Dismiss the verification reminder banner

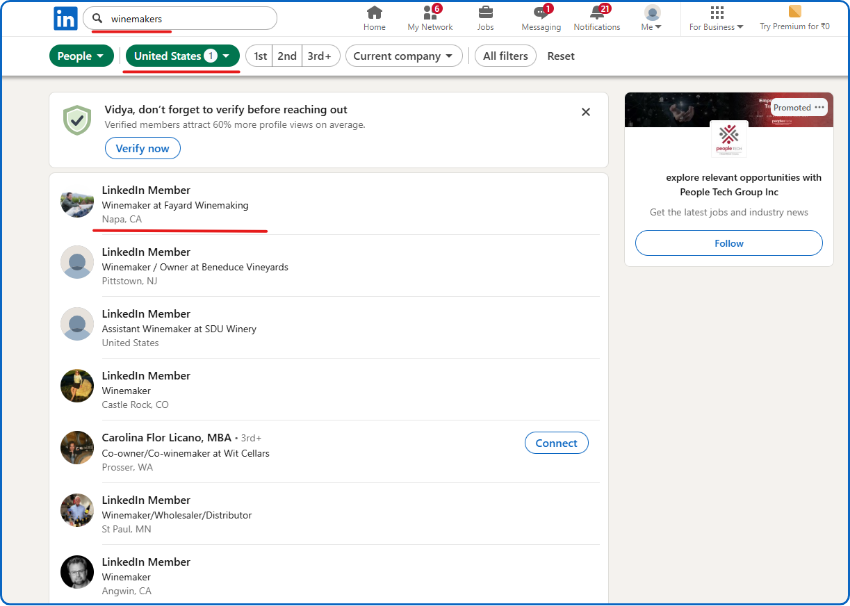585,112
